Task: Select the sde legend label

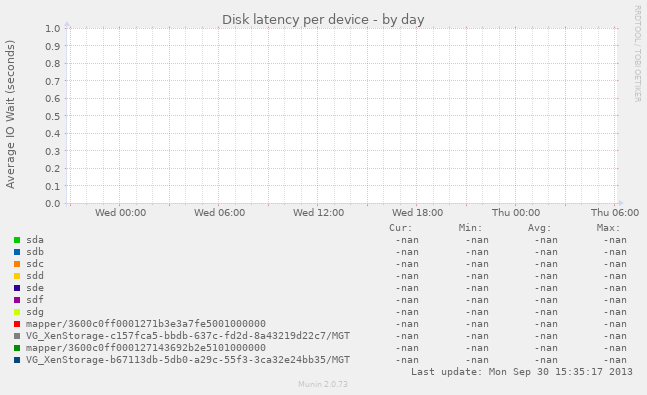Action: [x=35, y=288]
